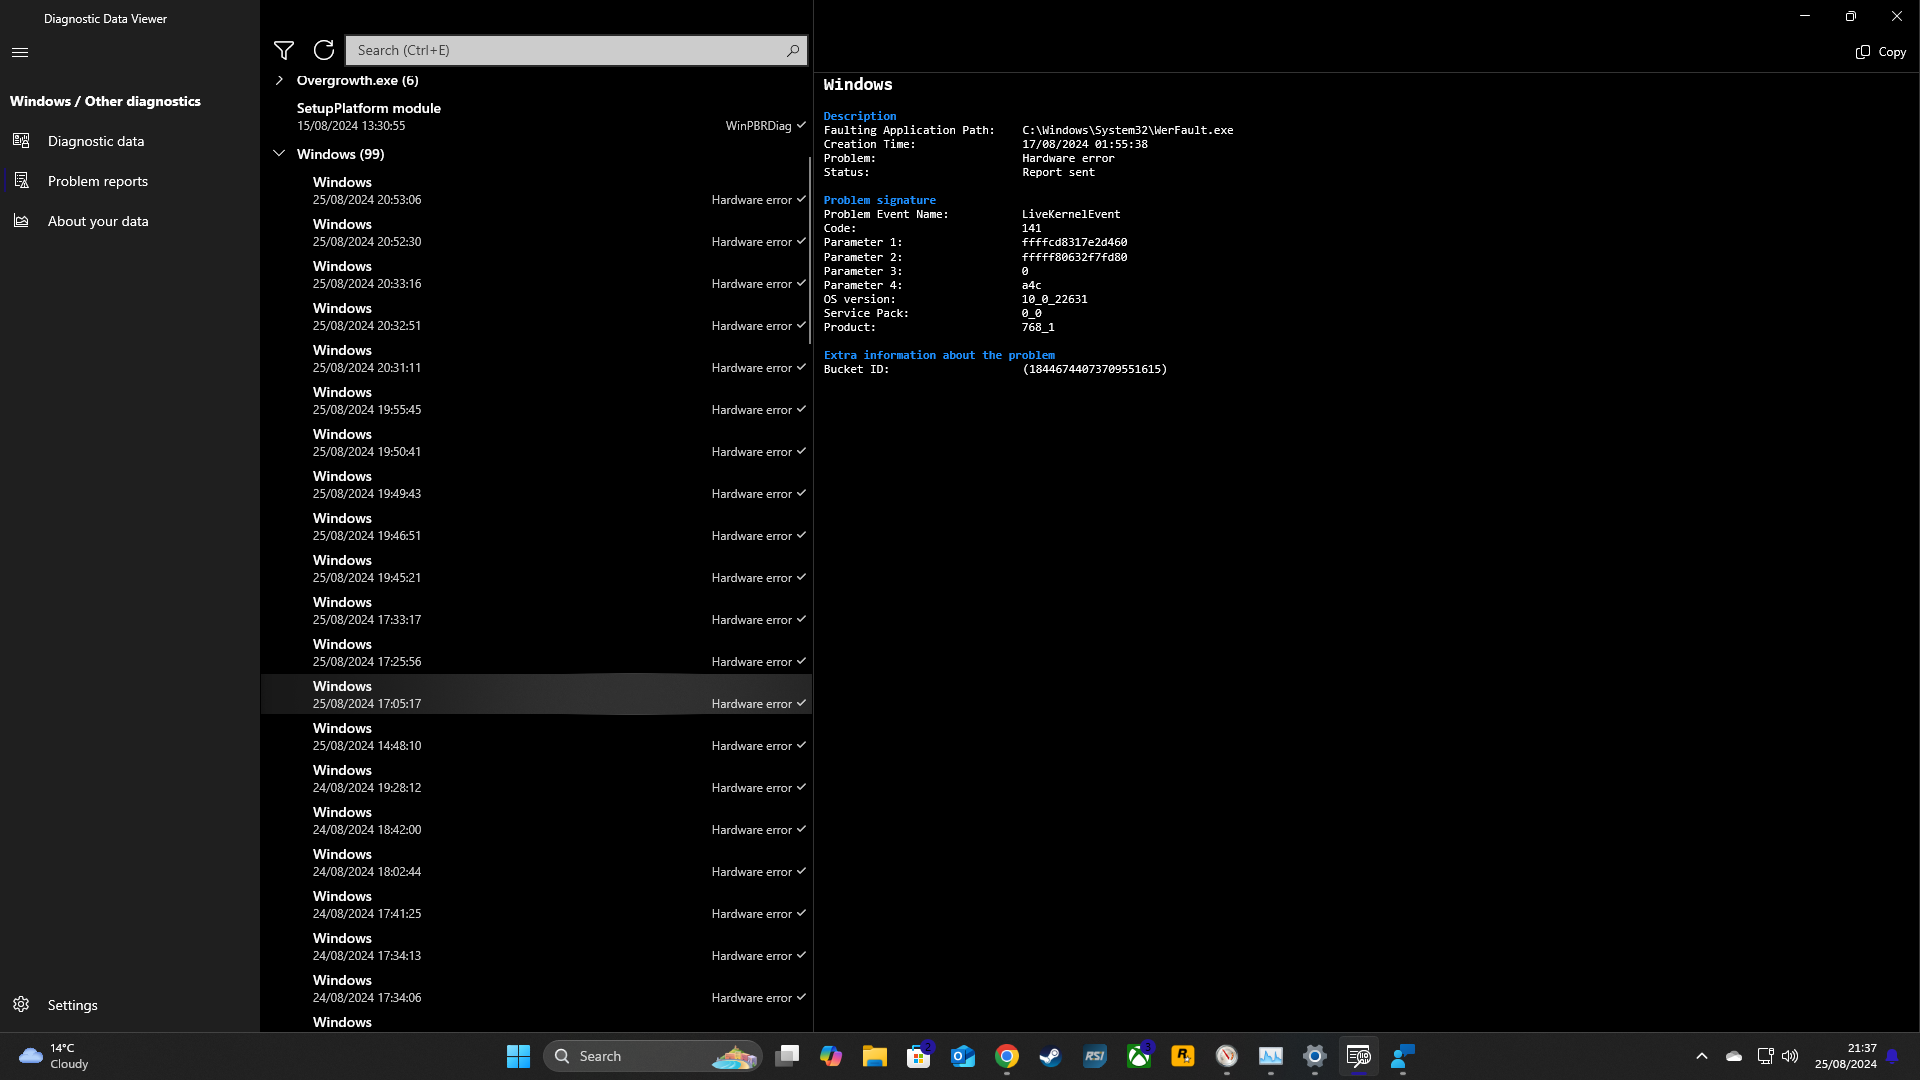Screen dimensions: 1920x1080
Task: Click the Problem reports sidebar icon
Action: point(21,181)
